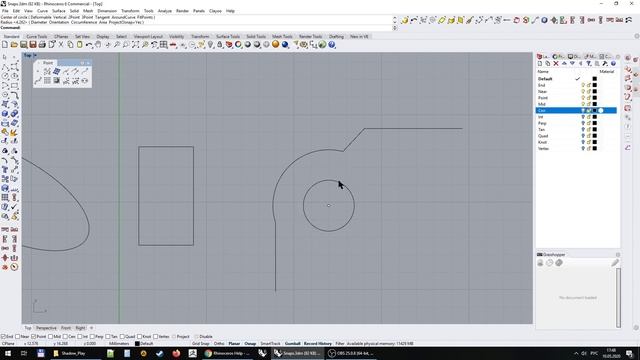Toggle the Vertex osnap checkbox
The image size is (640, 360).
coord(156,337)
